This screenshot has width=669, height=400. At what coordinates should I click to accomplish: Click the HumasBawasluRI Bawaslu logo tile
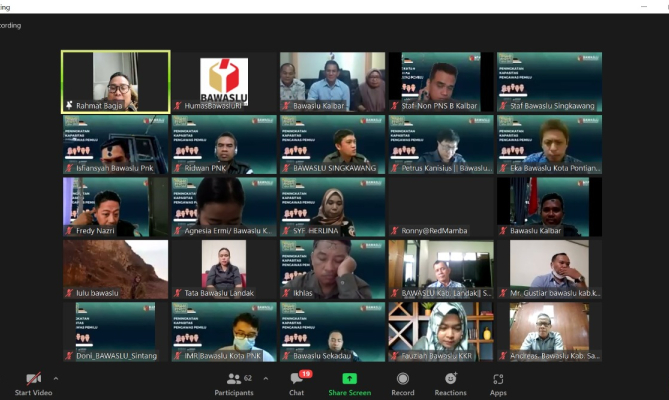[223, 78]
